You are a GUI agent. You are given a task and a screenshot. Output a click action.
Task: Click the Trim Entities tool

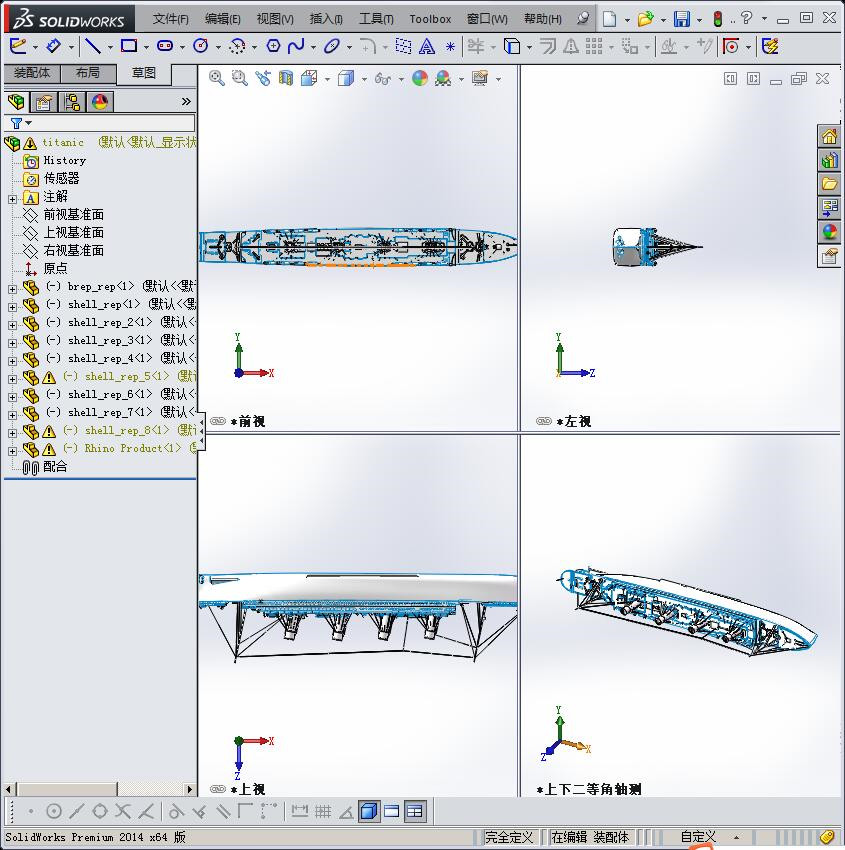(475, 46)
